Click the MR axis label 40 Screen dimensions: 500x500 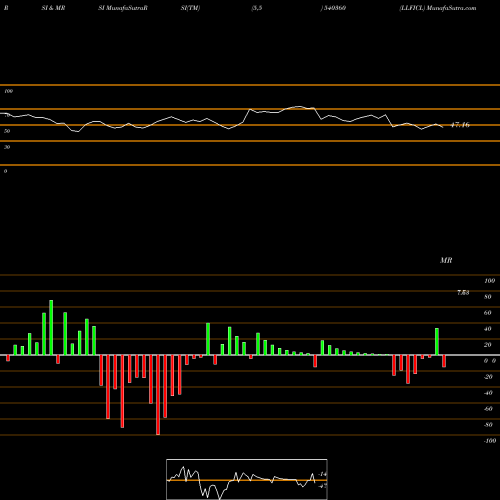488,329
